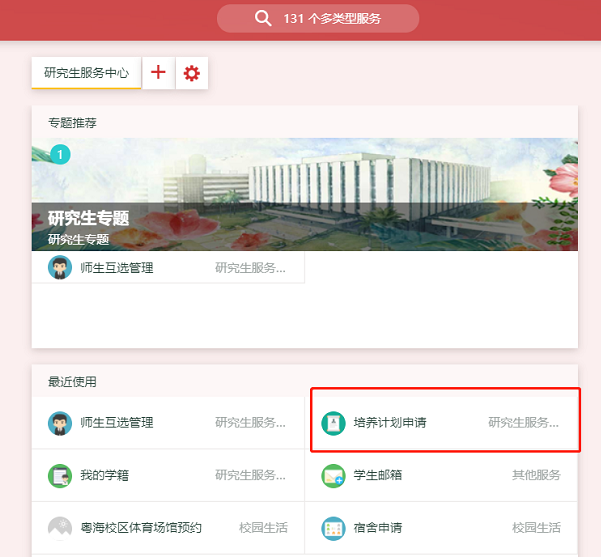Click the blue 宿舍申请 icon
601x557 pixels.
(333, 527)
